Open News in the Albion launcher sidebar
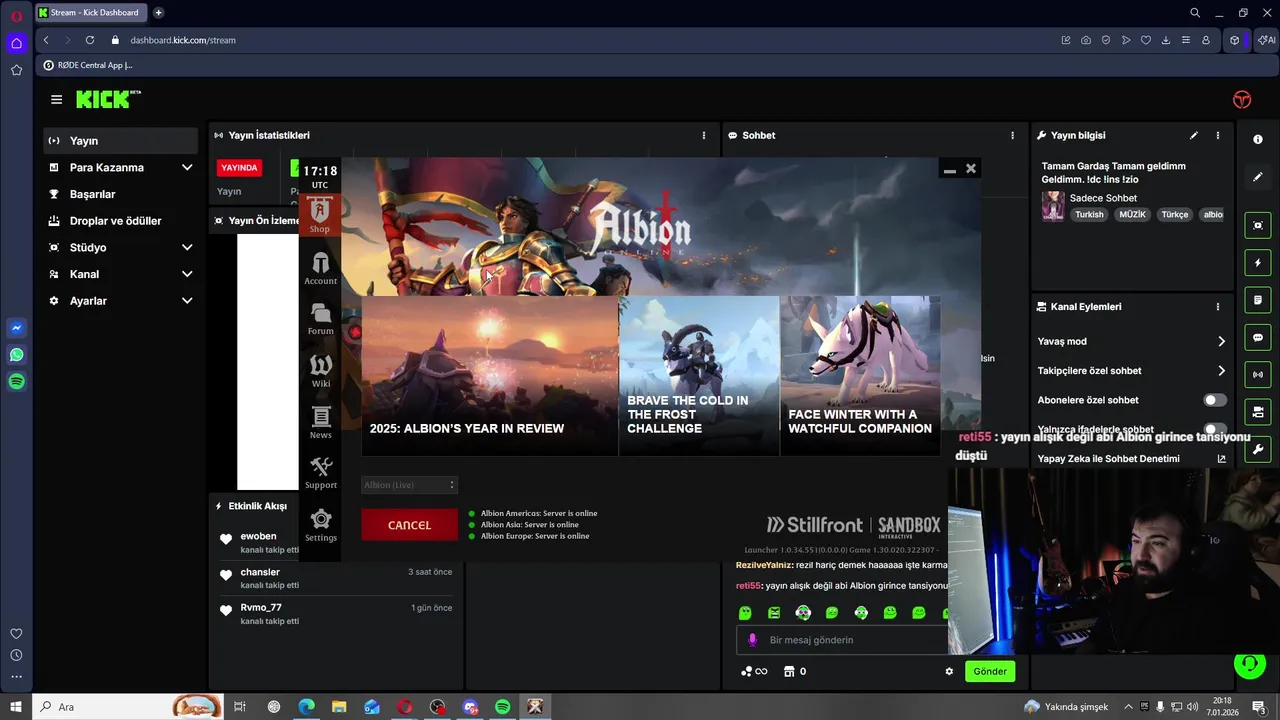The height and width of the screenshot is (720, 1280). click(x=320, y=422)
